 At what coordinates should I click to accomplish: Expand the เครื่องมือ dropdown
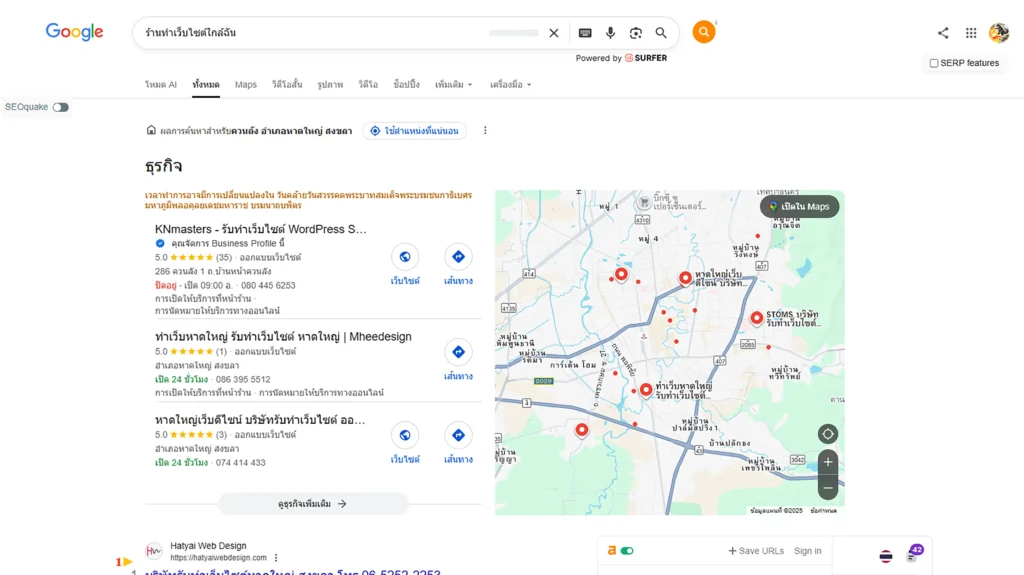pos(510,84)
